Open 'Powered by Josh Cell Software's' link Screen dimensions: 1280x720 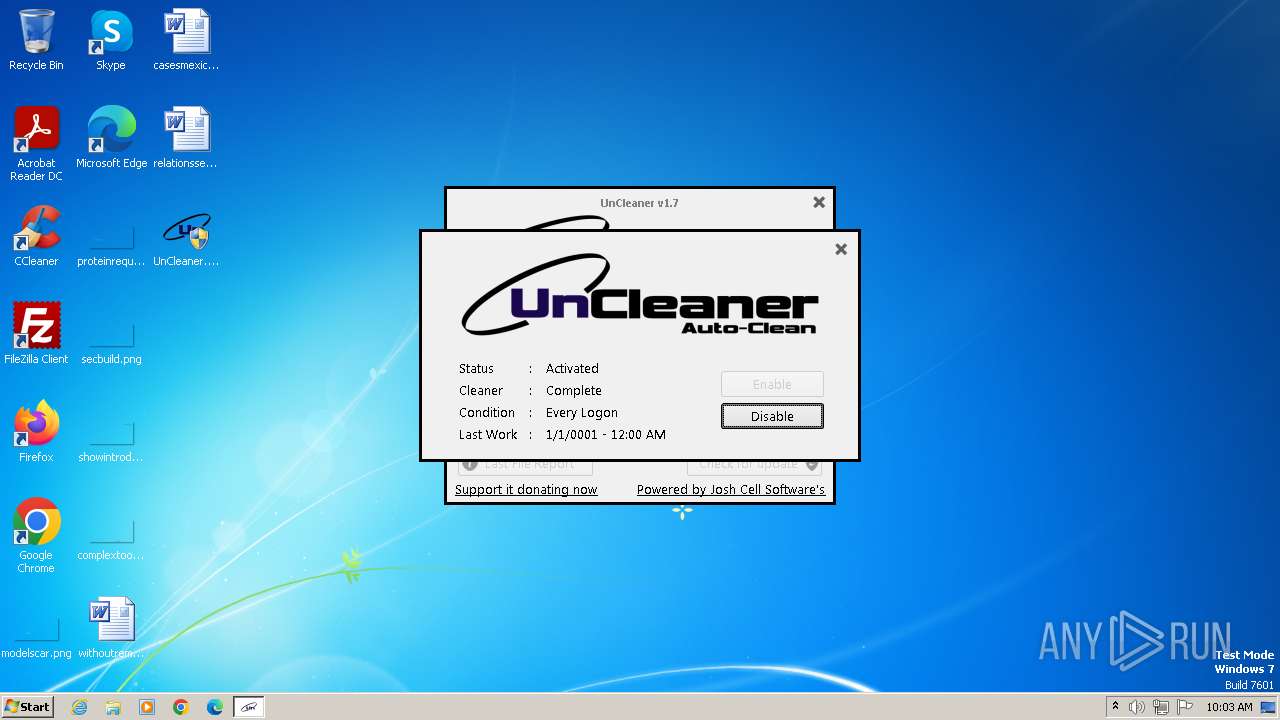point(731,489)
